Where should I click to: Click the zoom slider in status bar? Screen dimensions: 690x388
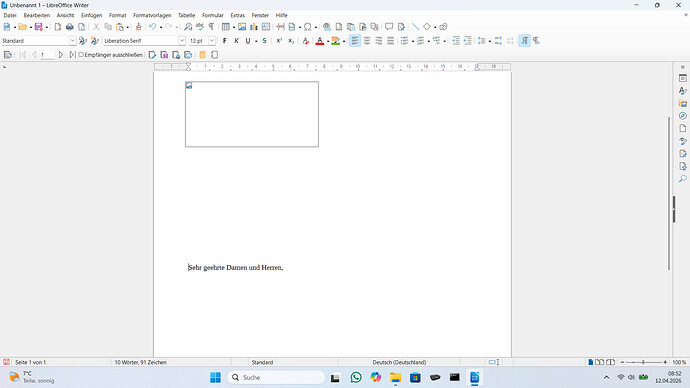click(x=643, y=362)
